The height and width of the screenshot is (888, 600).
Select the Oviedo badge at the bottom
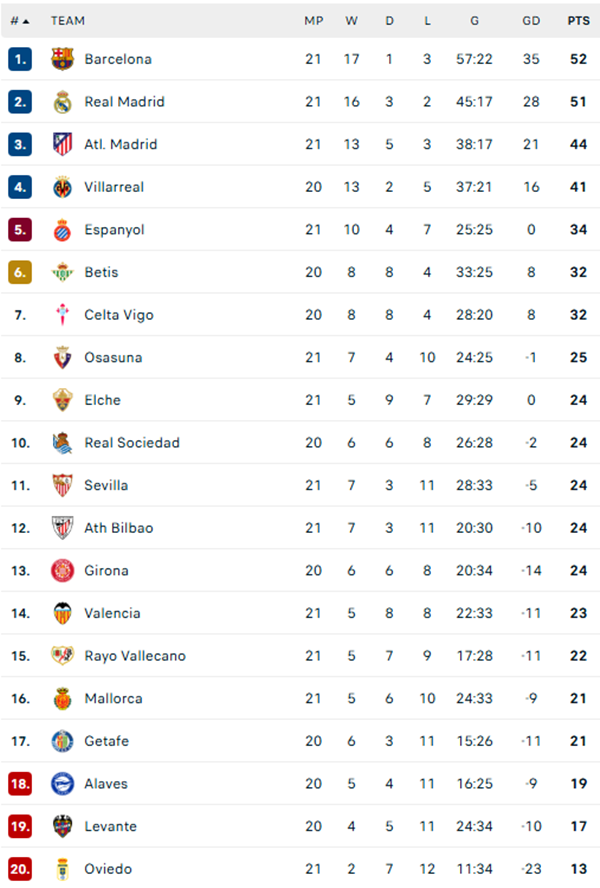62,869
